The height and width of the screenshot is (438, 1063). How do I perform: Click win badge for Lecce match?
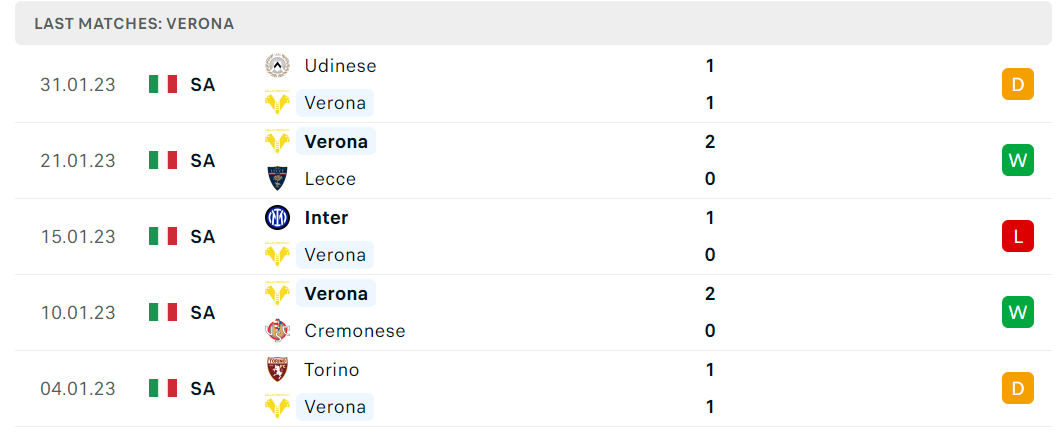pyautogui.click(x=1018, y=161)
